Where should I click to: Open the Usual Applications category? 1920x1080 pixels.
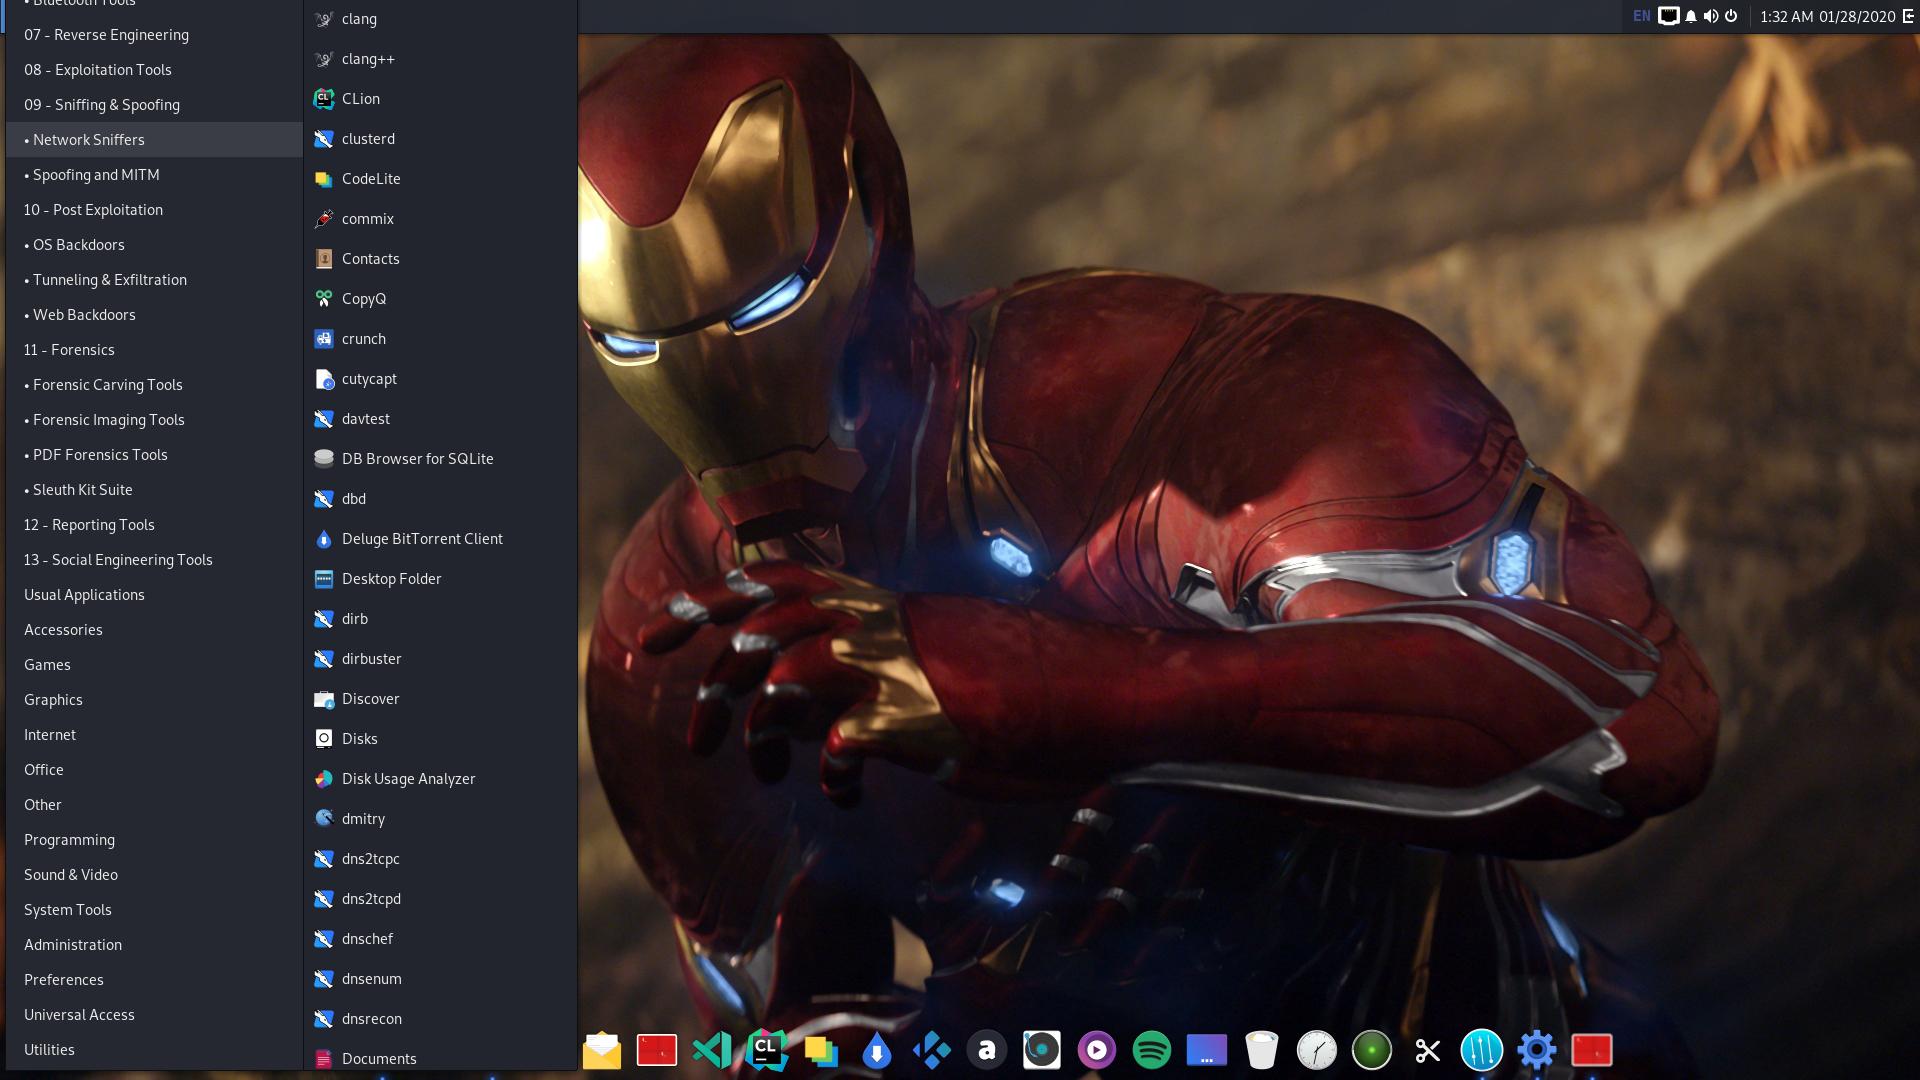click(154, 595)
